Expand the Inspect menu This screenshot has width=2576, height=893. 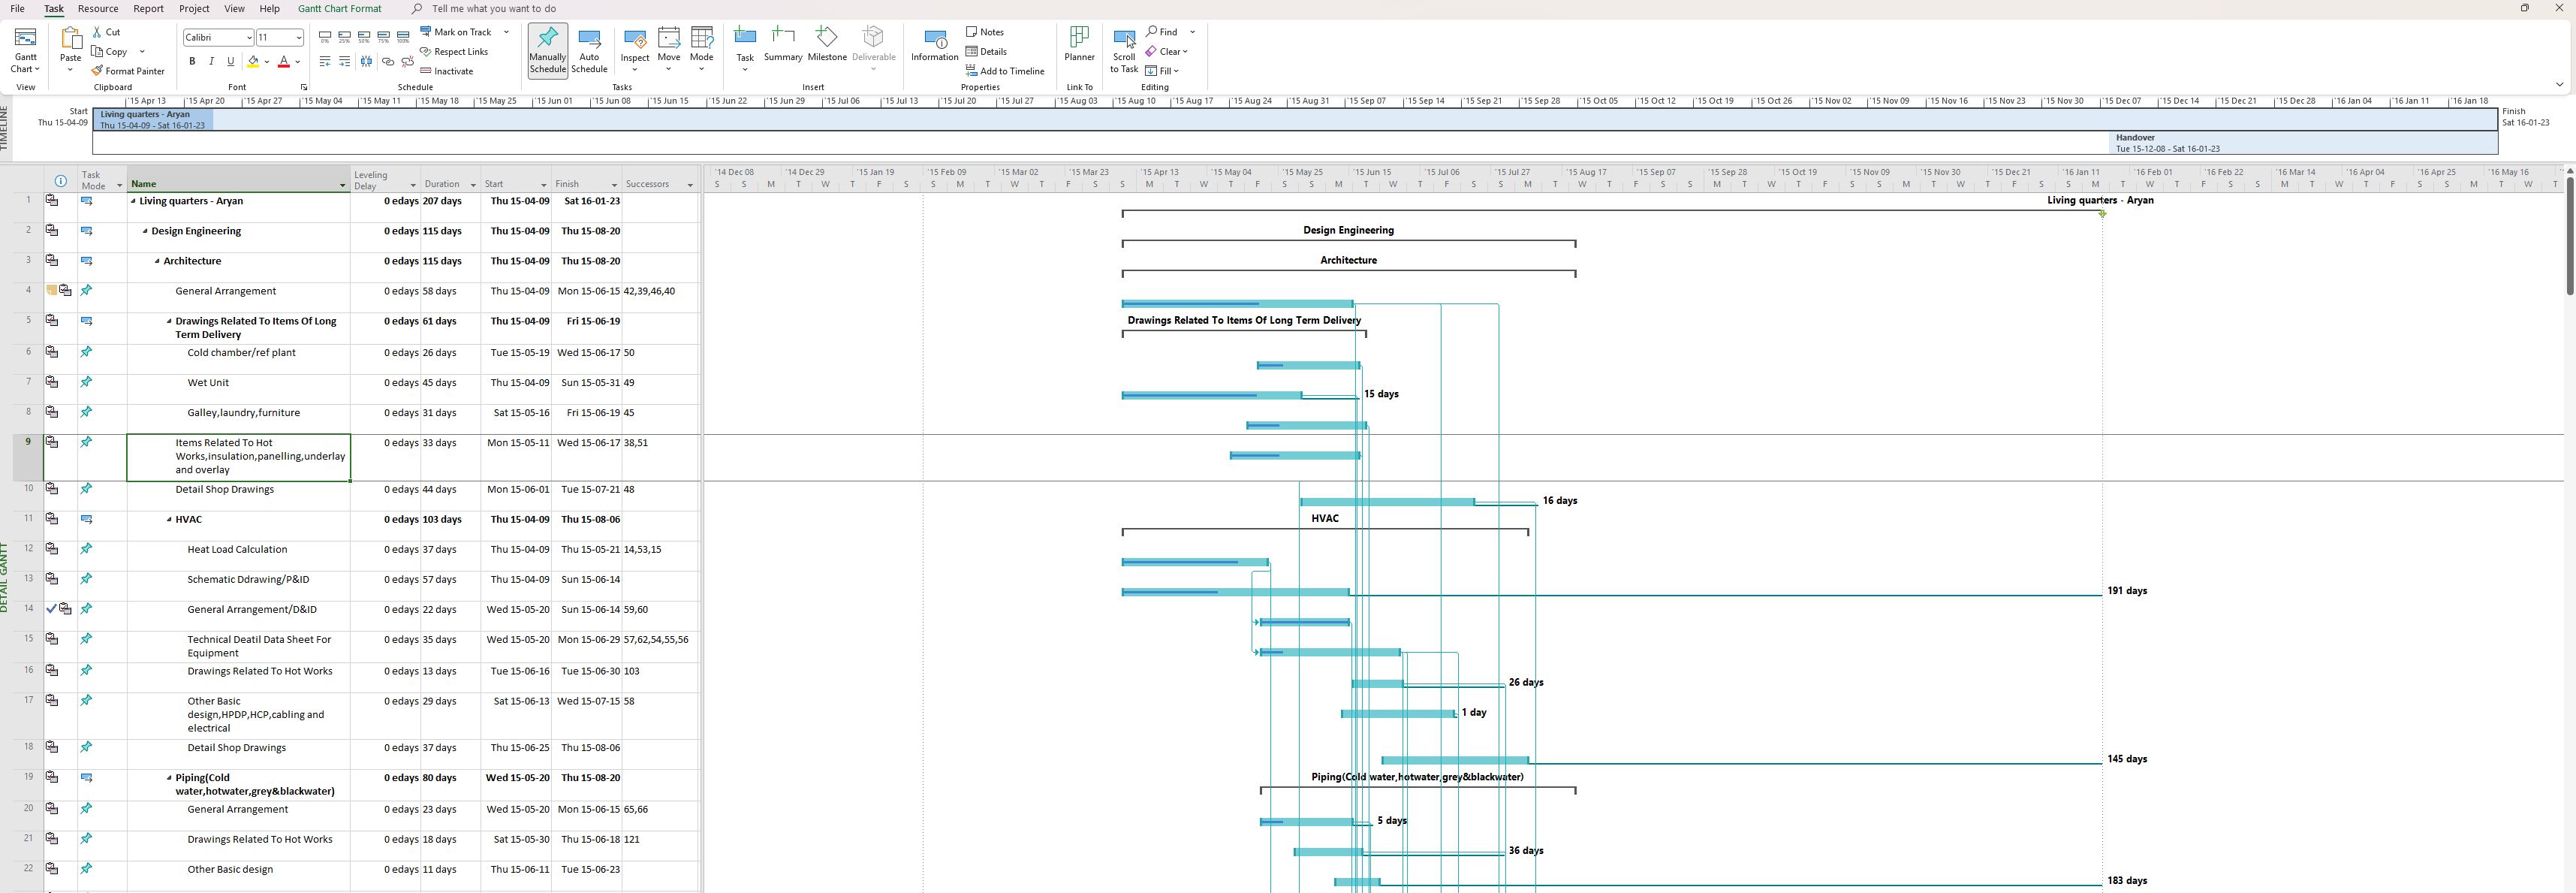coord(635,69)
